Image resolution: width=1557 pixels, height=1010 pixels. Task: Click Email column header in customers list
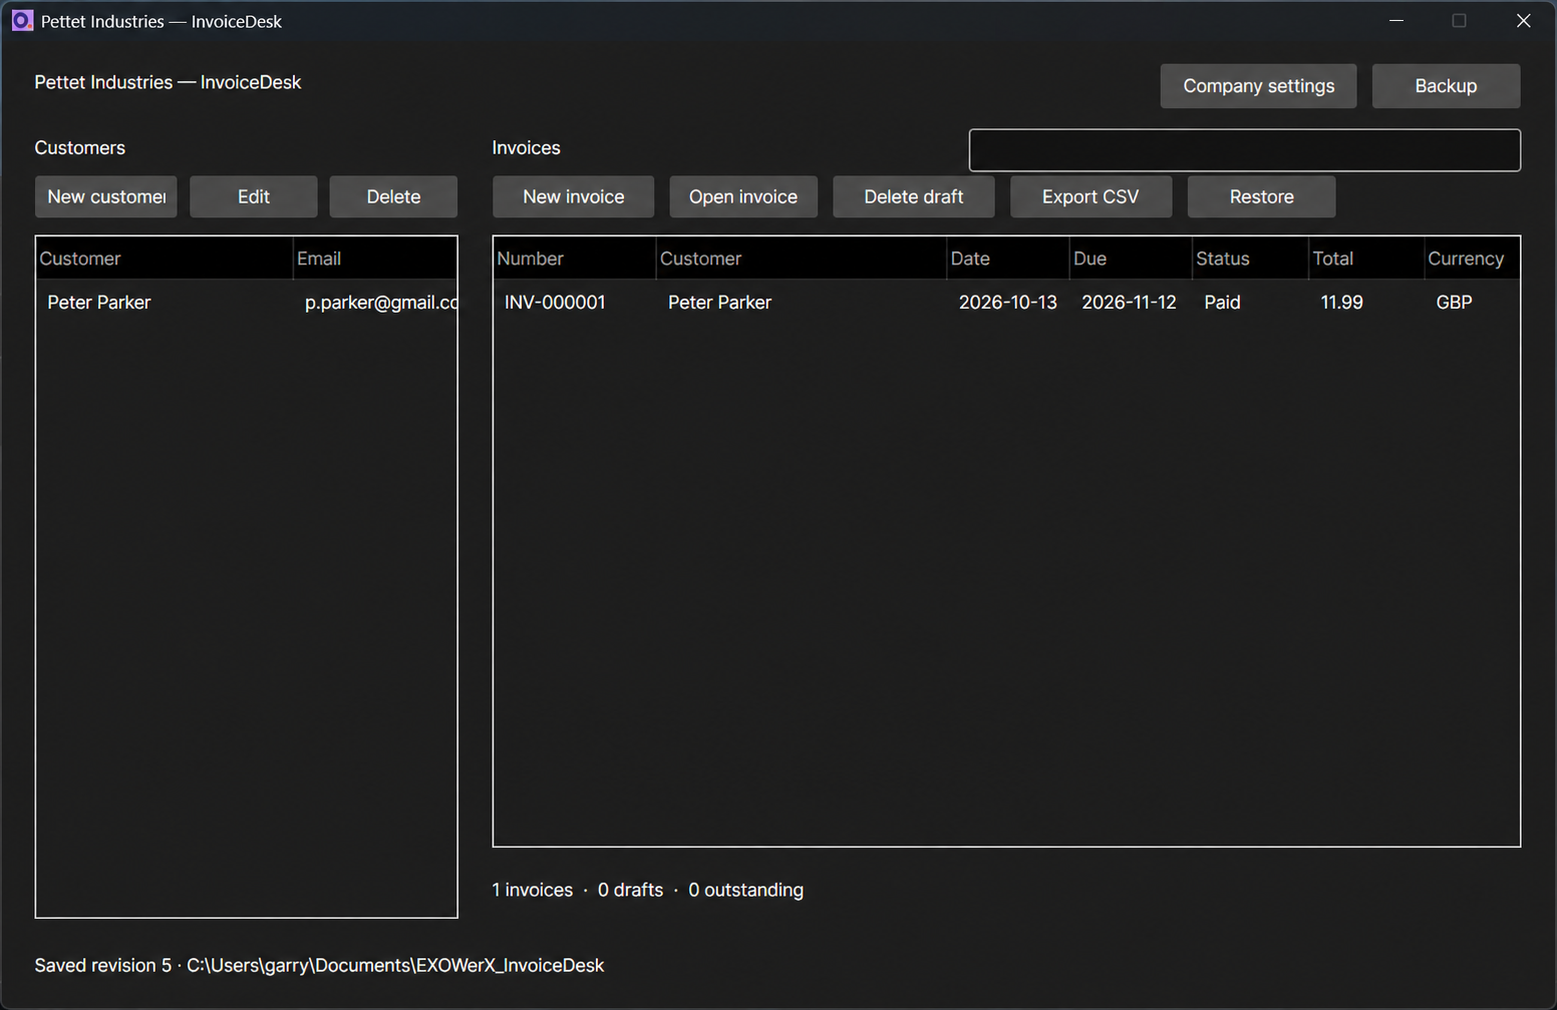[x=375, y=258]
